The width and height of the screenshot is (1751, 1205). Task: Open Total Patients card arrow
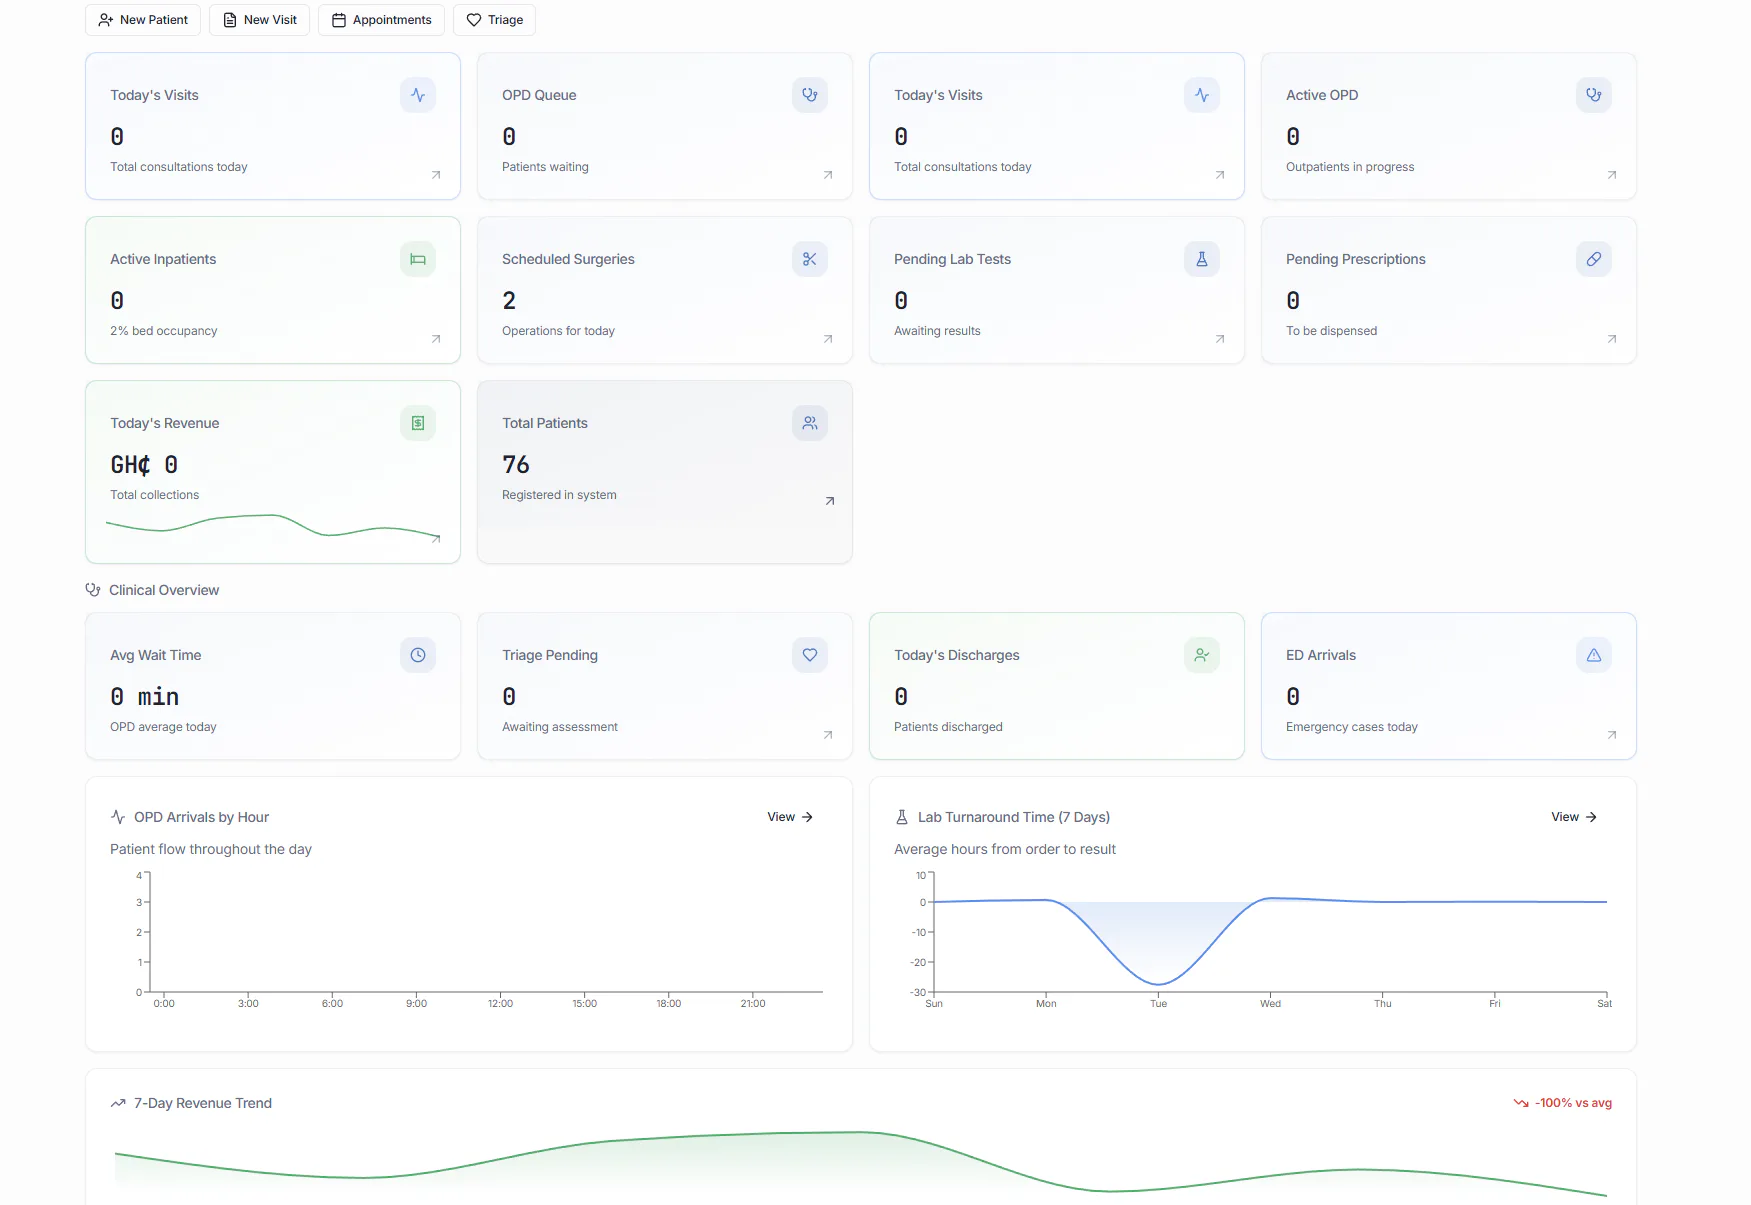830,501
